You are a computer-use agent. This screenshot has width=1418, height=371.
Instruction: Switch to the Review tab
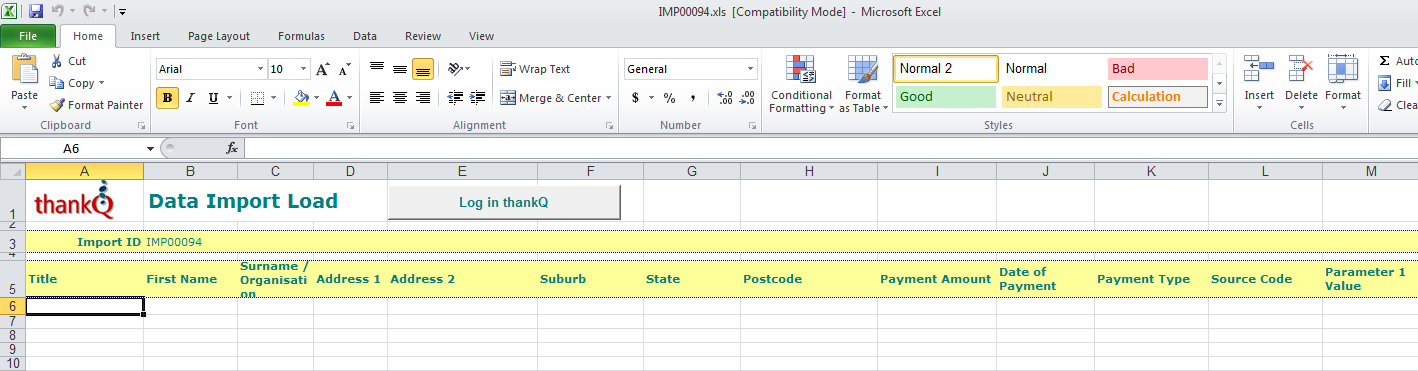[x=423, y=36]
